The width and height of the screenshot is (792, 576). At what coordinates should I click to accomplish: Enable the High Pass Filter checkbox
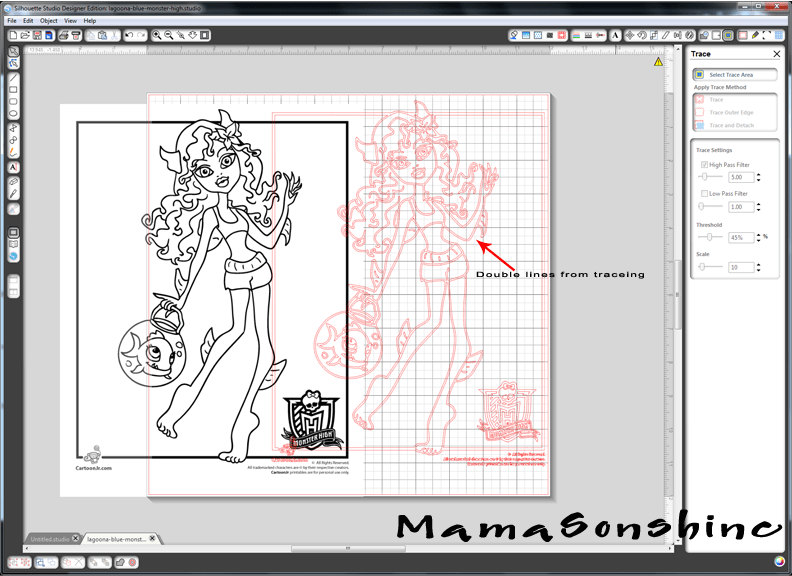point(705,164)
